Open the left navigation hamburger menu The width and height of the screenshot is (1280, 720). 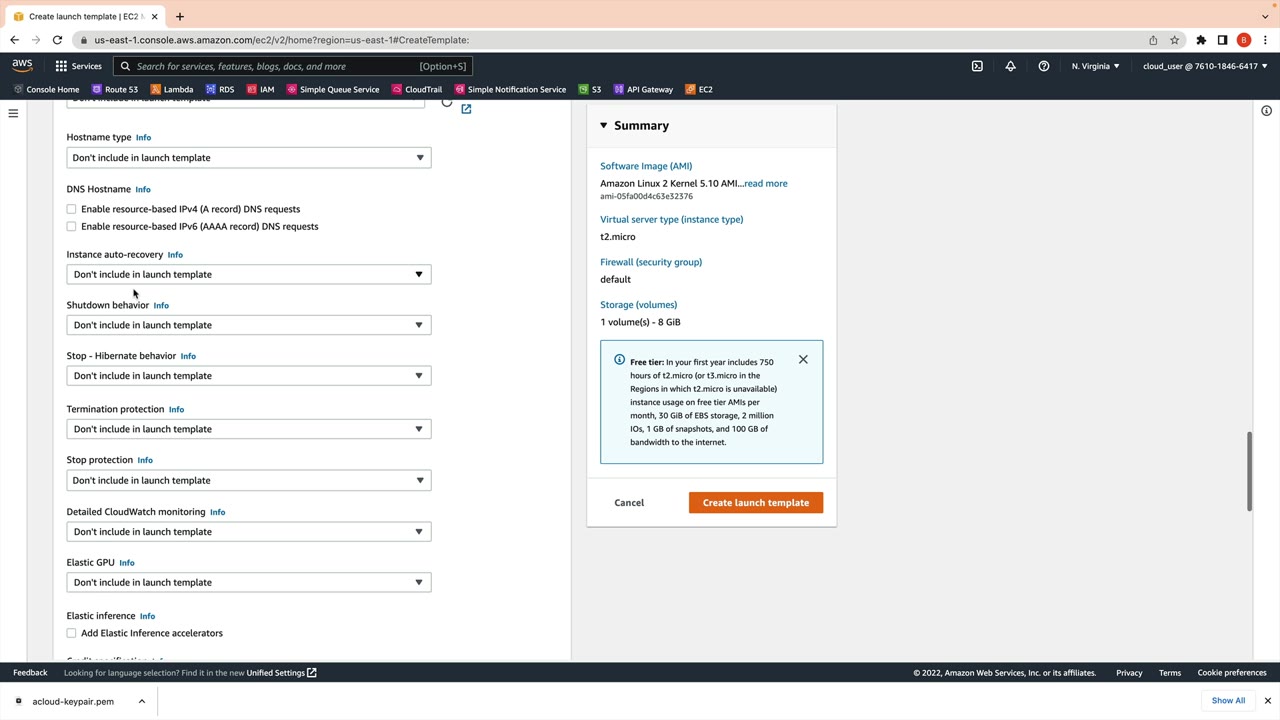pyautogui.click(x=13, y=113)
